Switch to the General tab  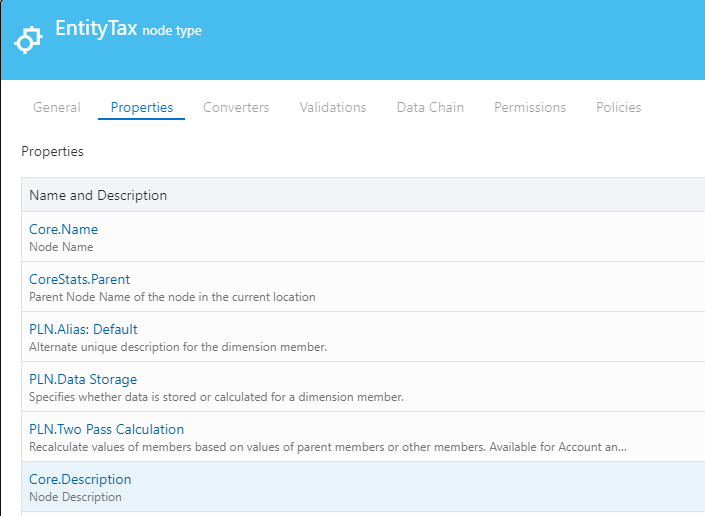tap(57, 107)
